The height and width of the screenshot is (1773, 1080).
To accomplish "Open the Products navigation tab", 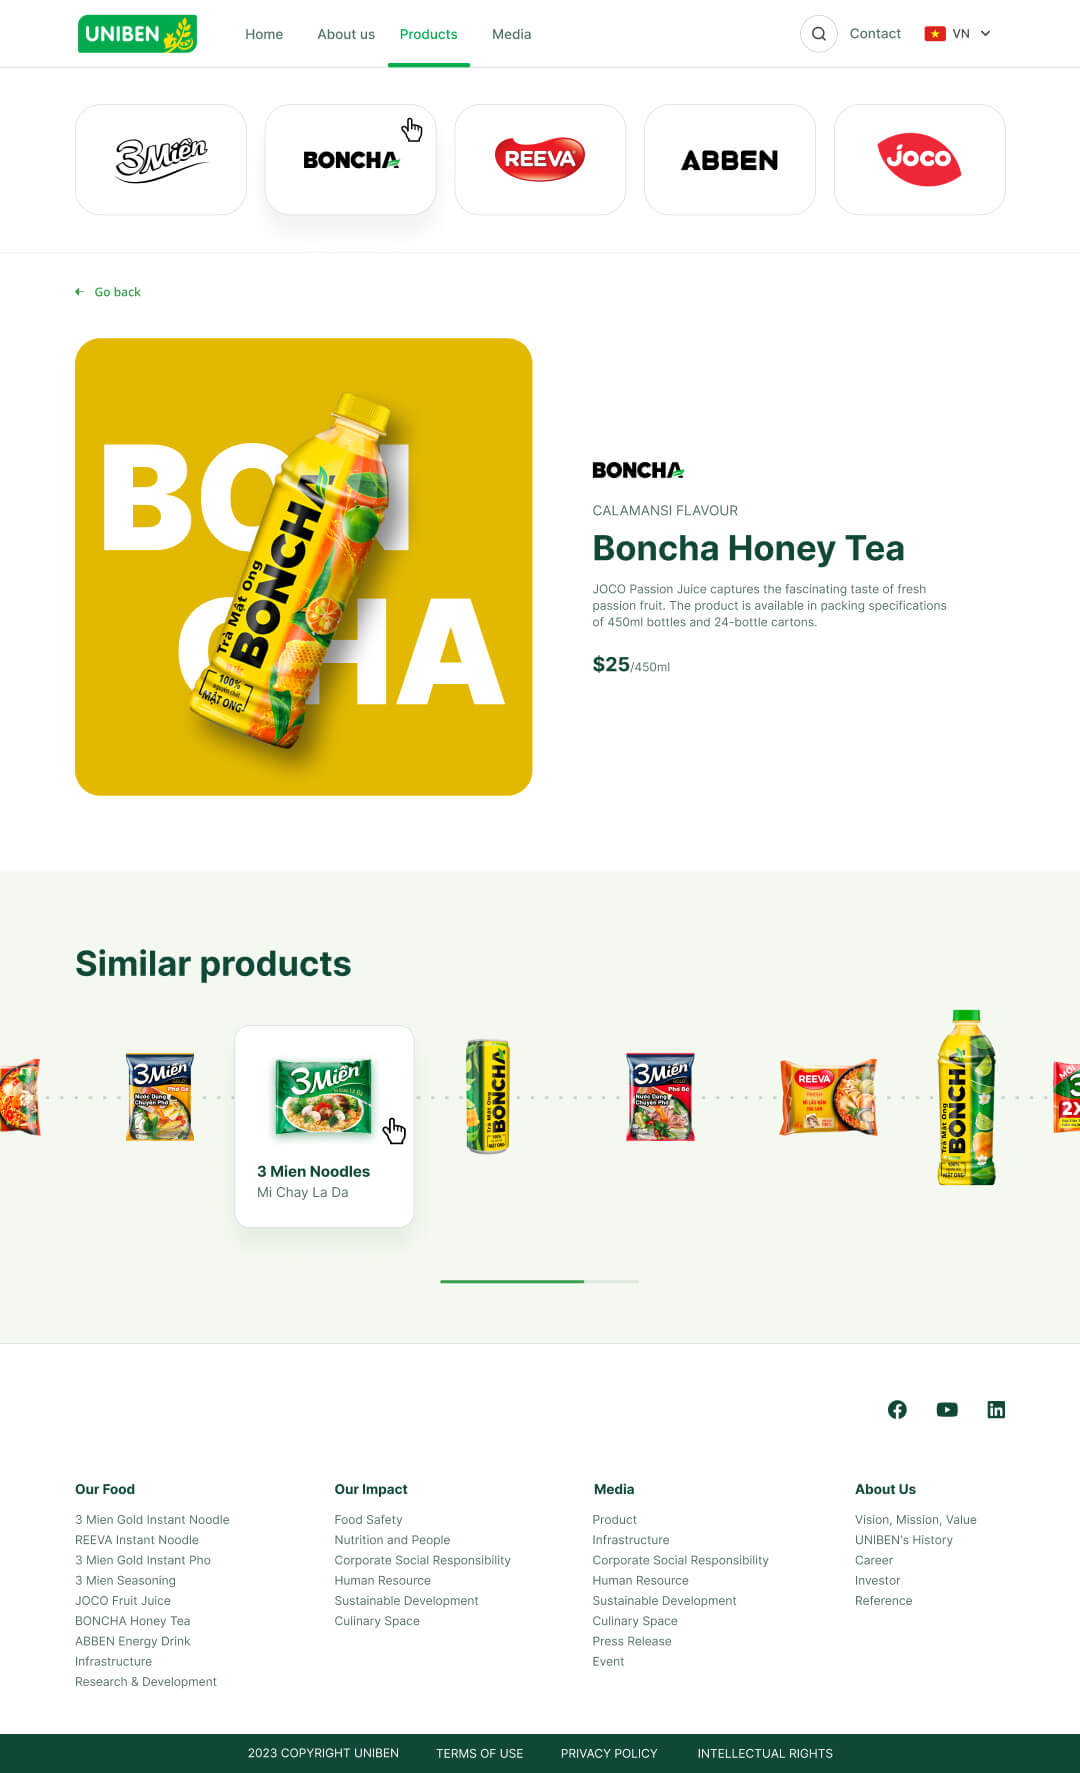I will [x=428, y=34].
